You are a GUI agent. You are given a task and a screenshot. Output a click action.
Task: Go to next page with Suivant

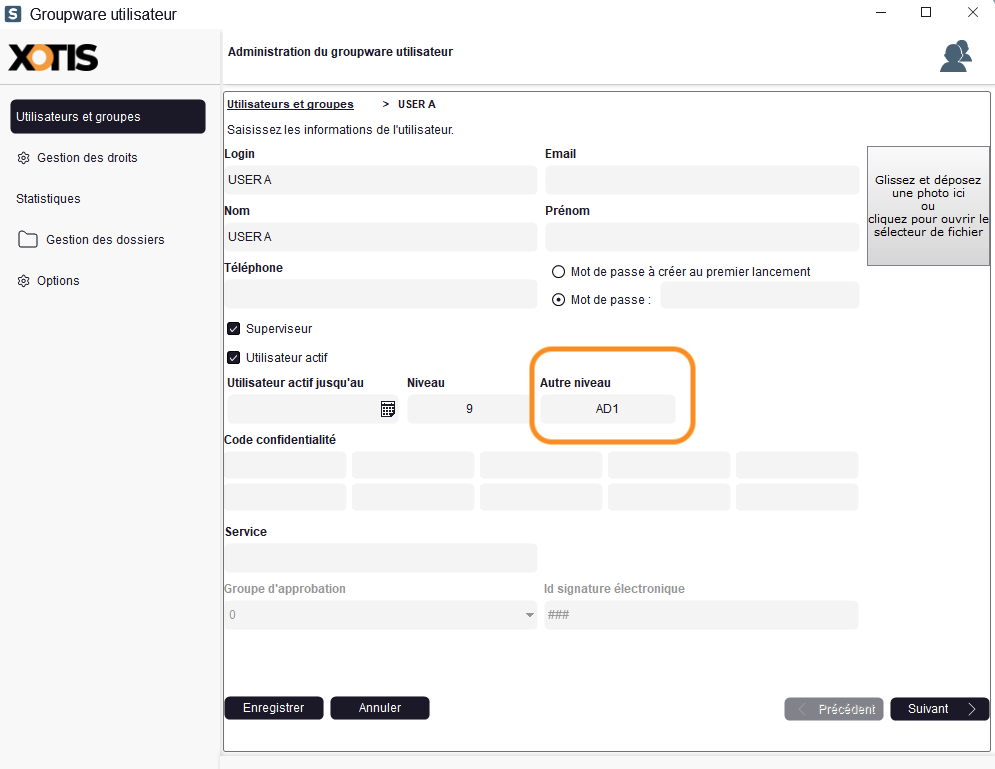pos(939,709)
